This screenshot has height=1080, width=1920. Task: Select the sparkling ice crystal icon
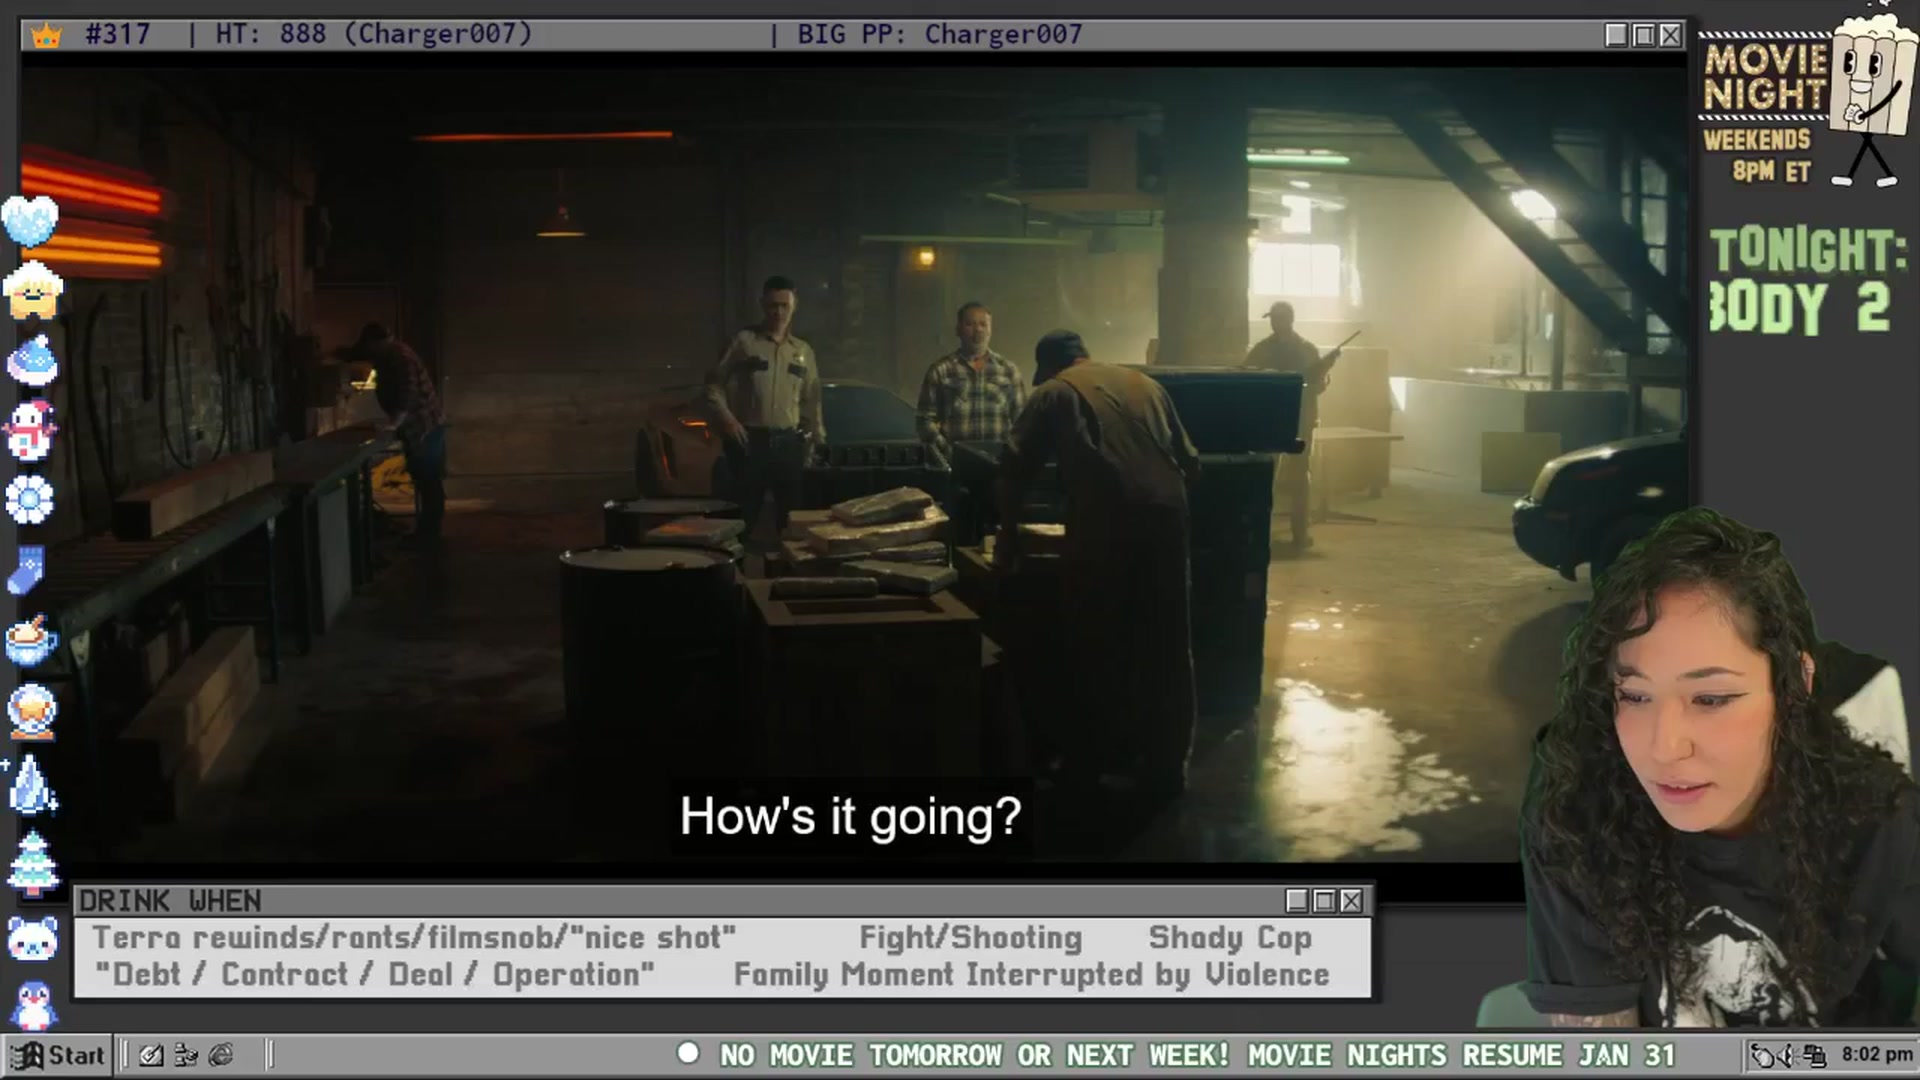(x=32, y=782)
